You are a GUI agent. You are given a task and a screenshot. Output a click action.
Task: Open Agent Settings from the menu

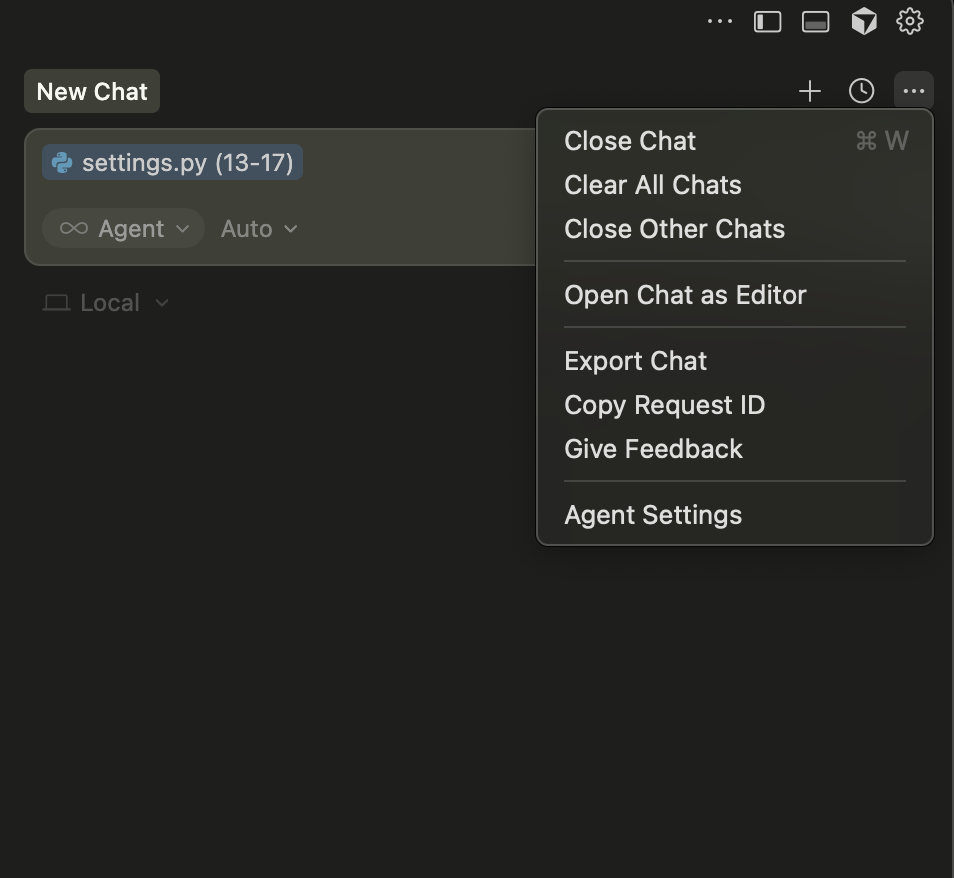click(653, 515)
